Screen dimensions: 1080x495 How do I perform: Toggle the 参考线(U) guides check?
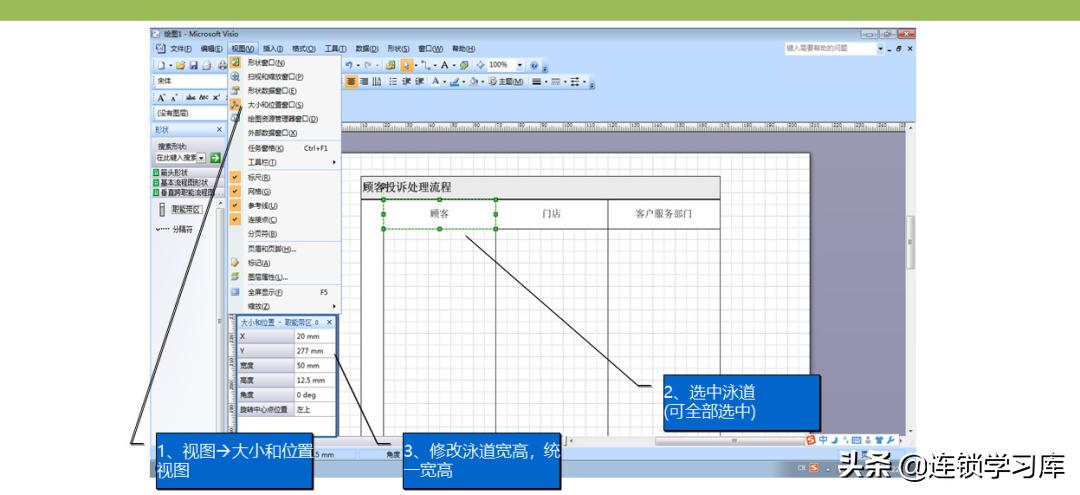tap(235, 205)
